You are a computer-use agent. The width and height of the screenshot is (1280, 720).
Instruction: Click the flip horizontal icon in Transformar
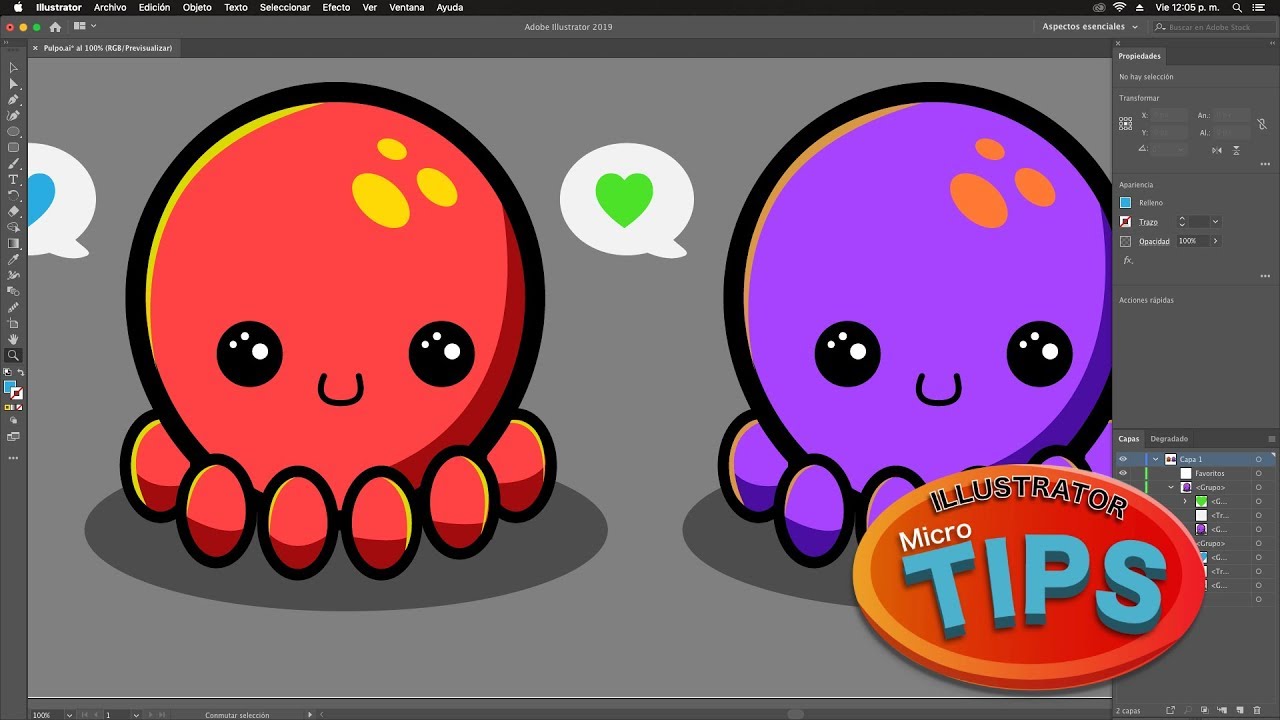click(1217, 150)
